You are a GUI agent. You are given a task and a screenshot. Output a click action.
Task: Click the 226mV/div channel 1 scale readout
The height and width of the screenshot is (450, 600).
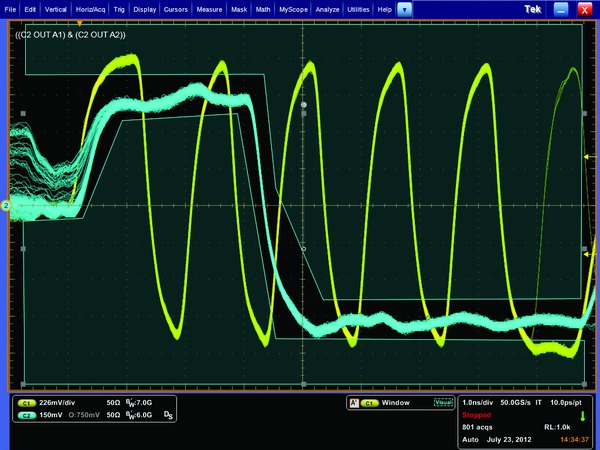(x=56, y=402)
